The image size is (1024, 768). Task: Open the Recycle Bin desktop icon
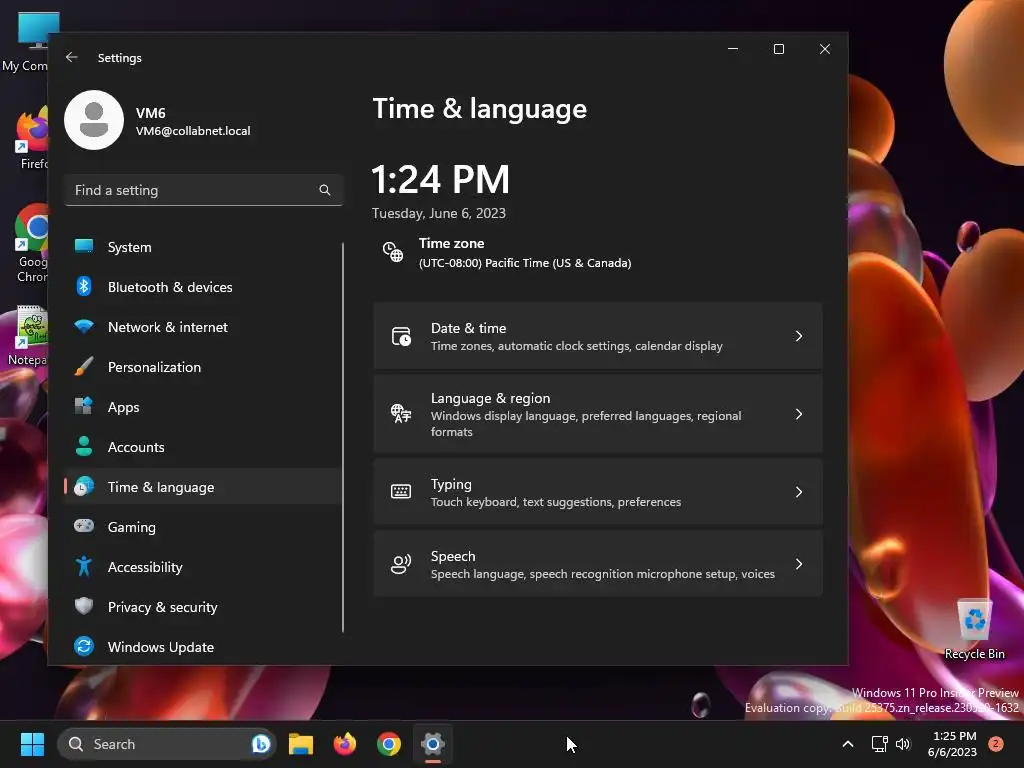click(x=974, y=630)
